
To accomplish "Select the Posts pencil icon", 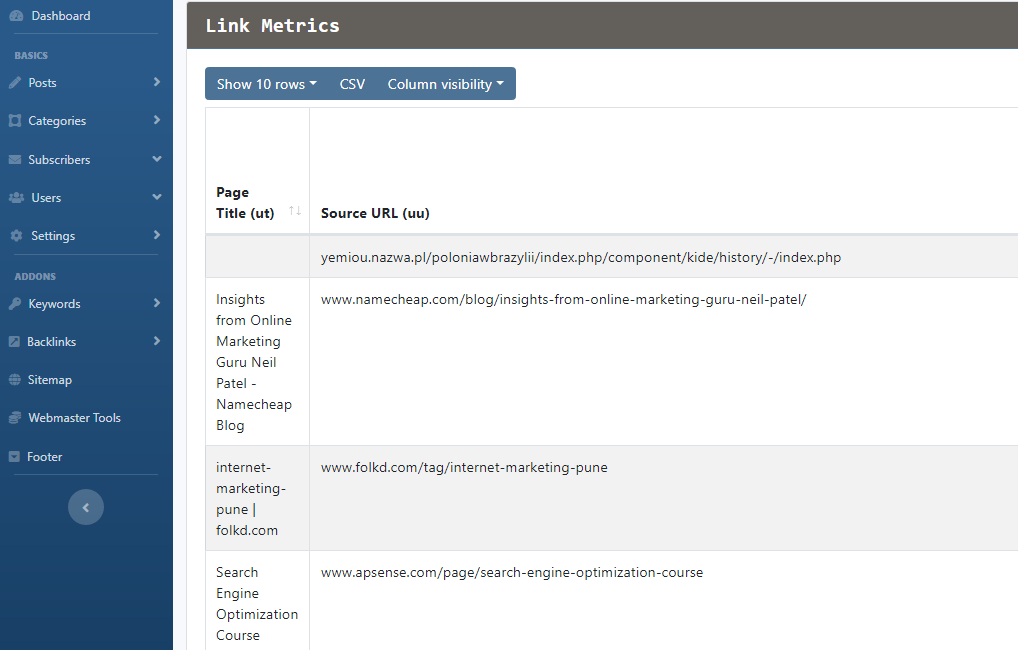I will [x=14, y=82].
